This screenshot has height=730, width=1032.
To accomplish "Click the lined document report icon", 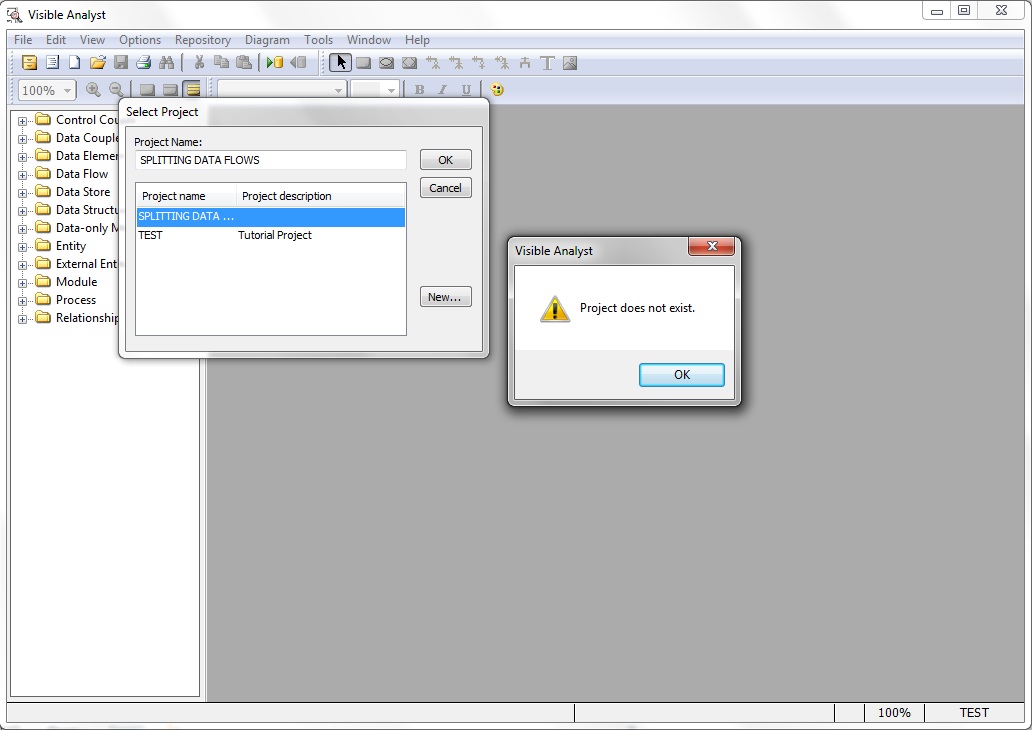I will coord(52,63).
